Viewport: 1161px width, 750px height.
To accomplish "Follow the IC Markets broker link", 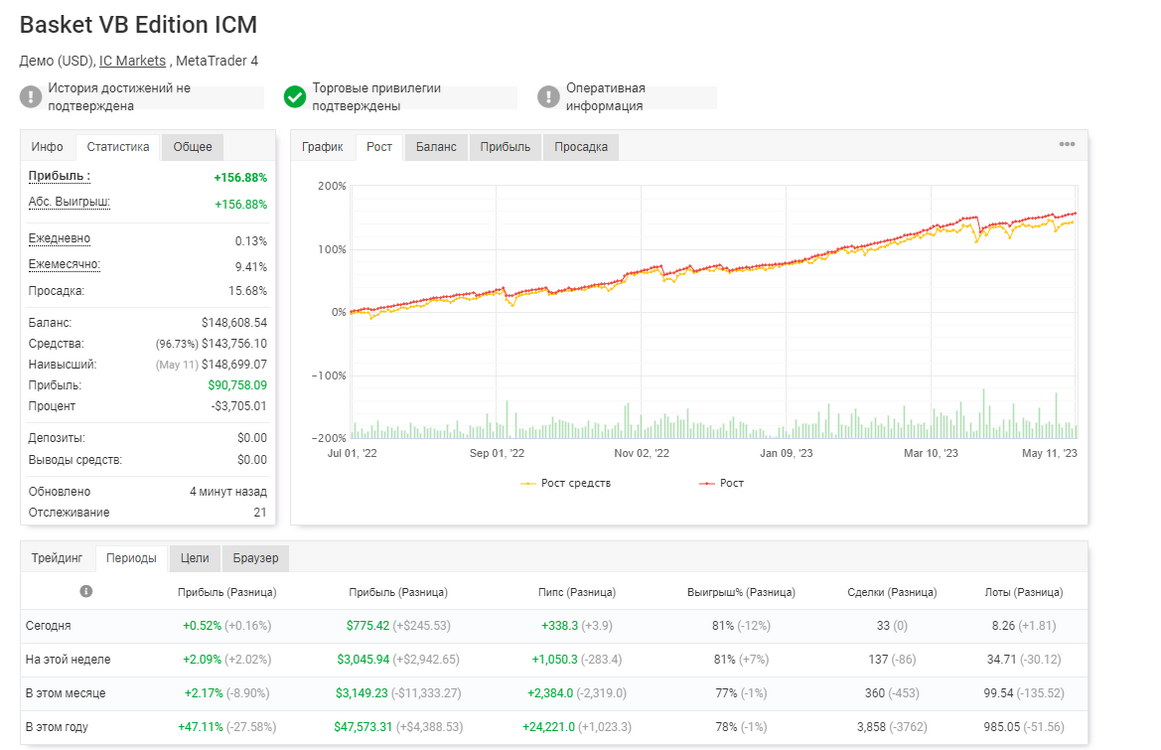I will click(x=133, y=61).
